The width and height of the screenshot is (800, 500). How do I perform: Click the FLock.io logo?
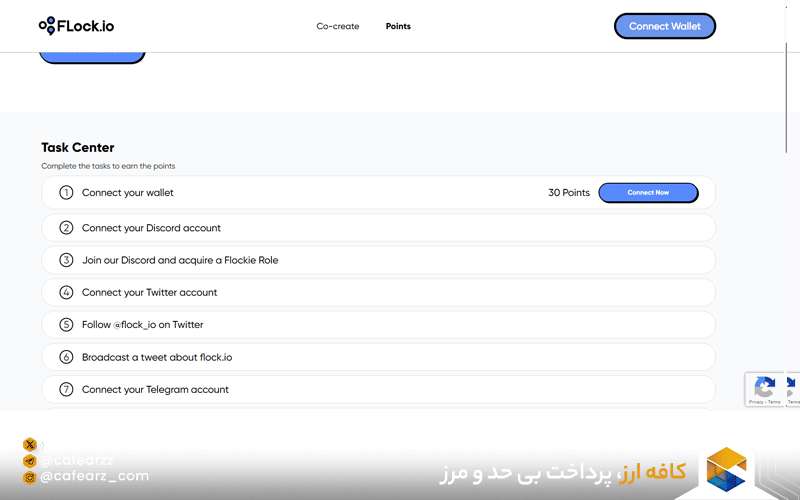coord(77,26)
